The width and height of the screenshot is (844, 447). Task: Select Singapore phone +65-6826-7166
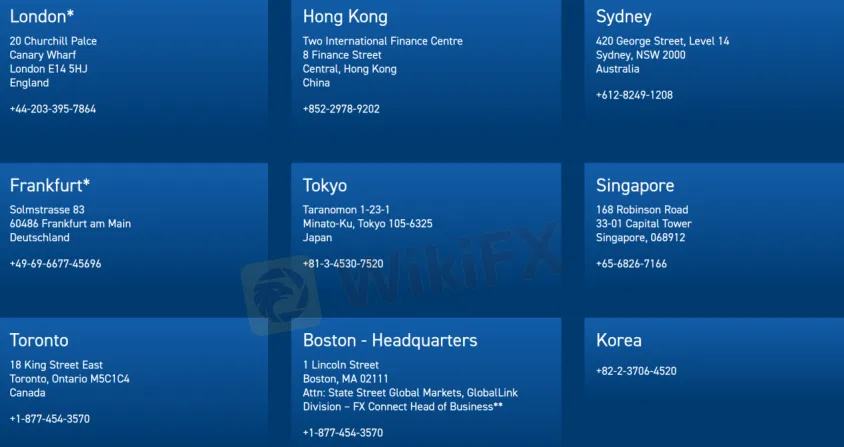pos(631,264)
